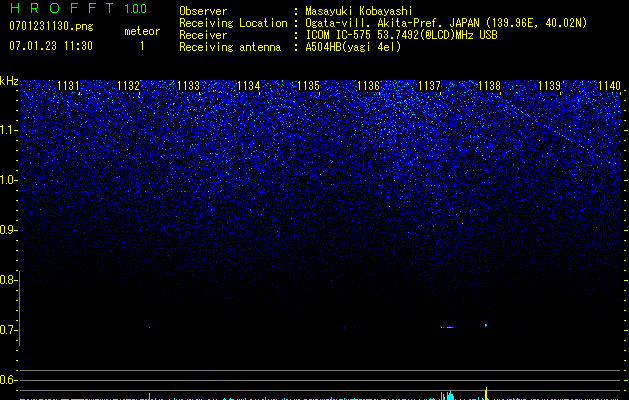
Task: Click the 1136 time marker
Action: point(369,86)
